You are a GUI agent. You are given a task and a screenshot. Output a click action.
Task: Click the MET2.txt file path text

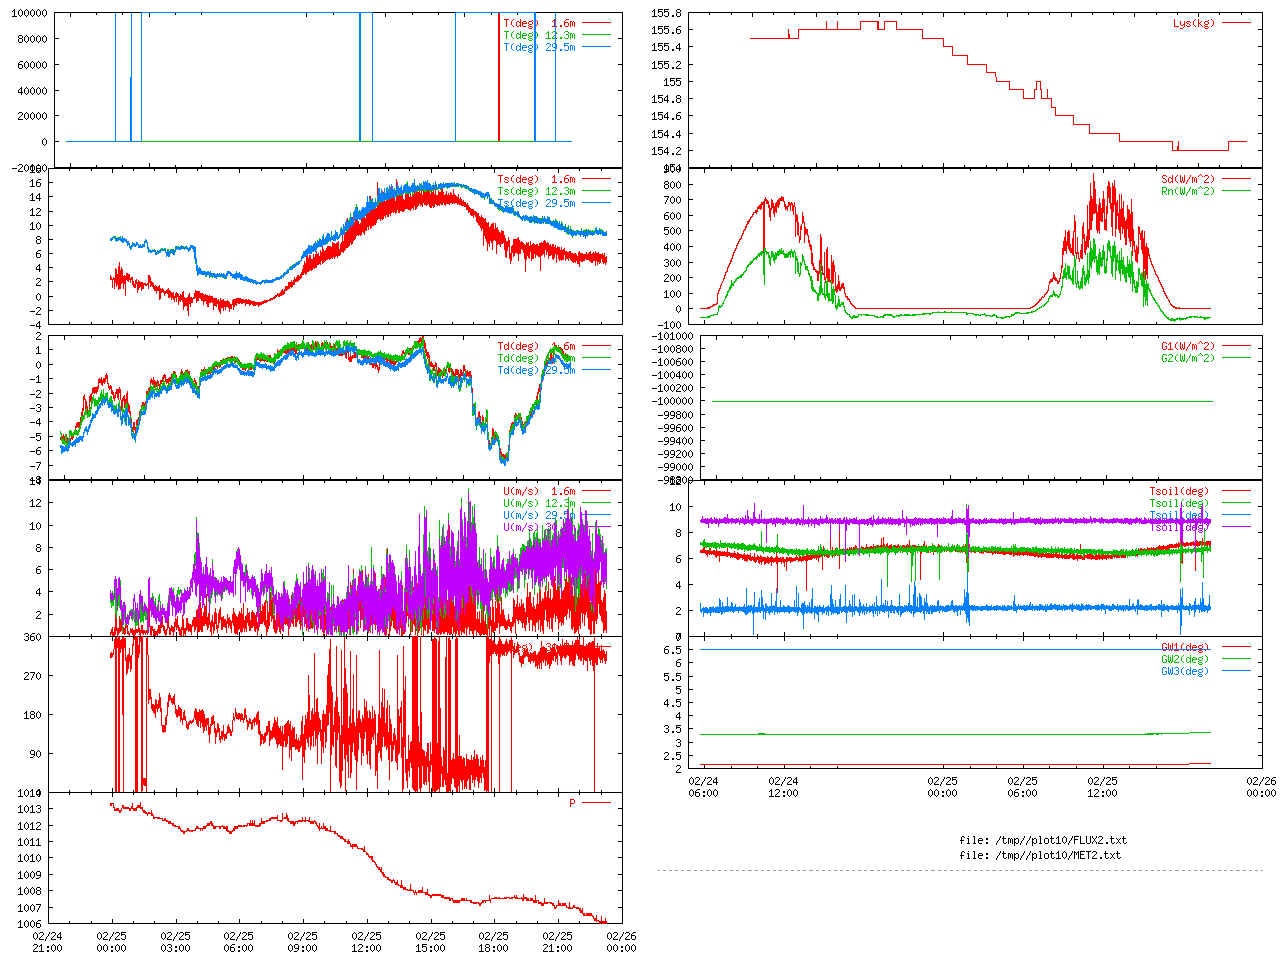pyautogui.click(x=1040, y=855)
